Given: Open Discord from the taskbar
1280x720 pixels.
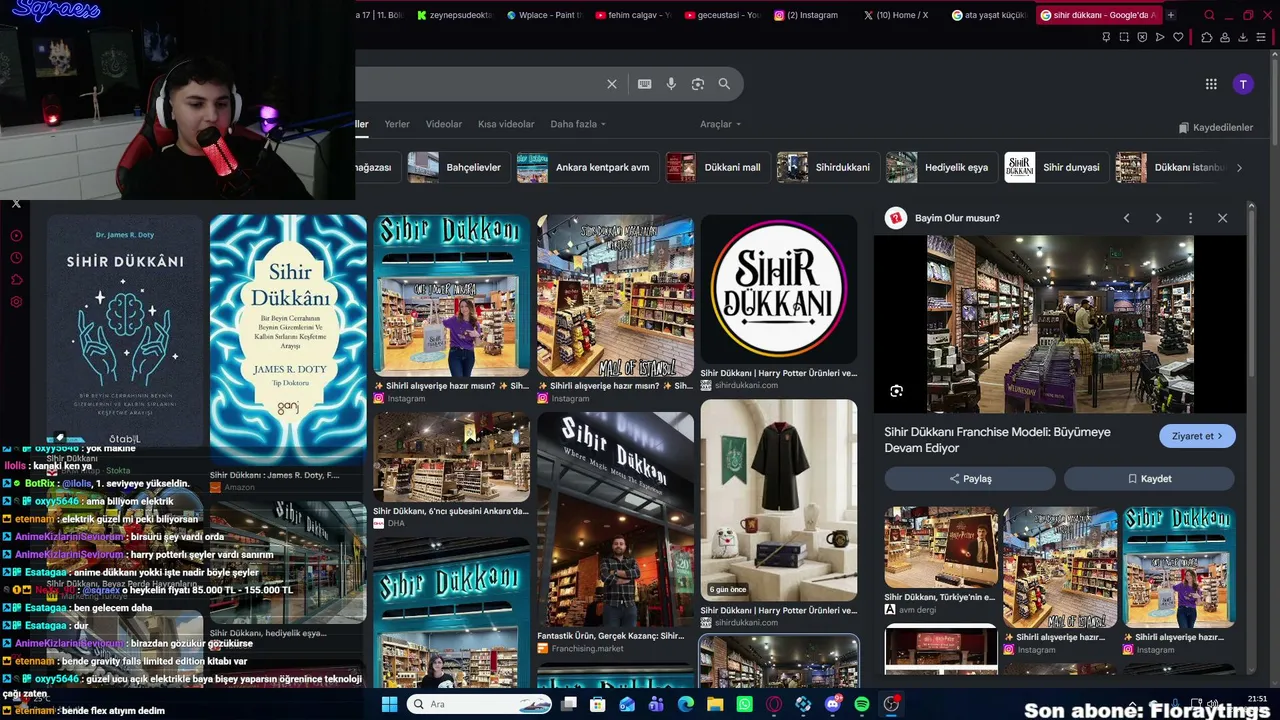Looking at the screenshot, I should click(833, 704).
